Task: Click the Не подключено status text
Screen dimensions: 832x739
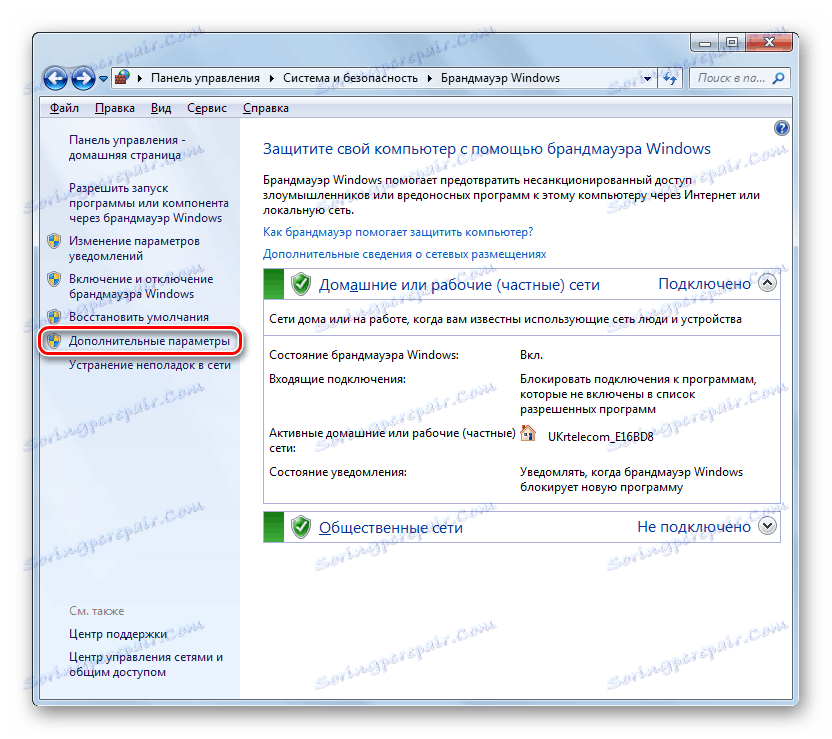Action: click(x=694, y=527)
